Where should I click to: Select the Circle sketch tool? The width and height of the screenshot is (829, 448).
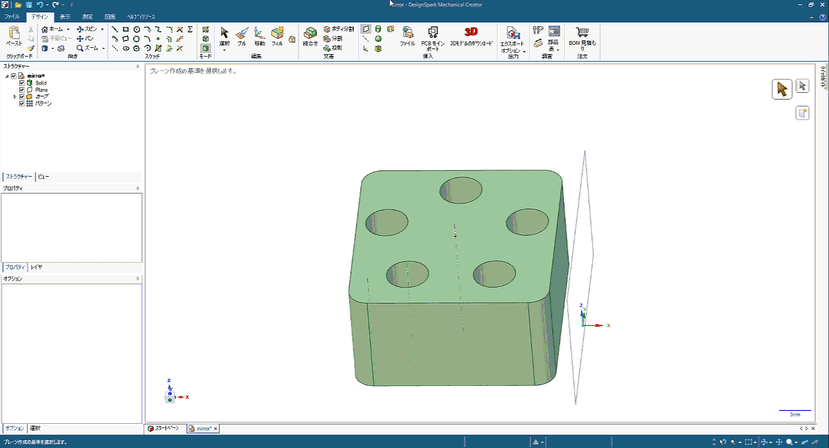click(x=136, y=30)
